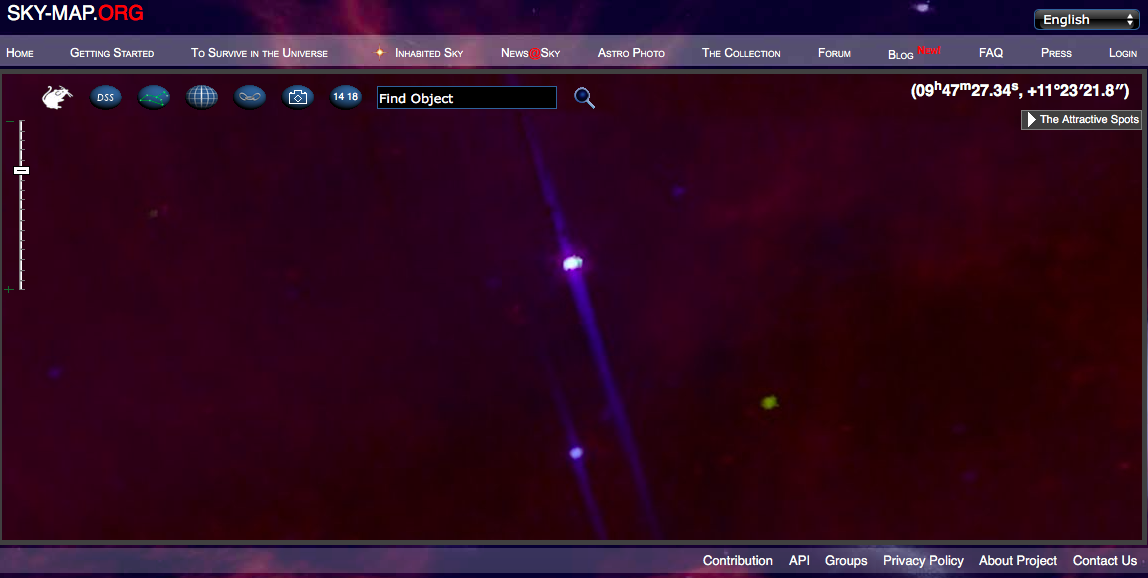
Task: Toggle constellation figures visibility
Action: click(x=153, y=97)
